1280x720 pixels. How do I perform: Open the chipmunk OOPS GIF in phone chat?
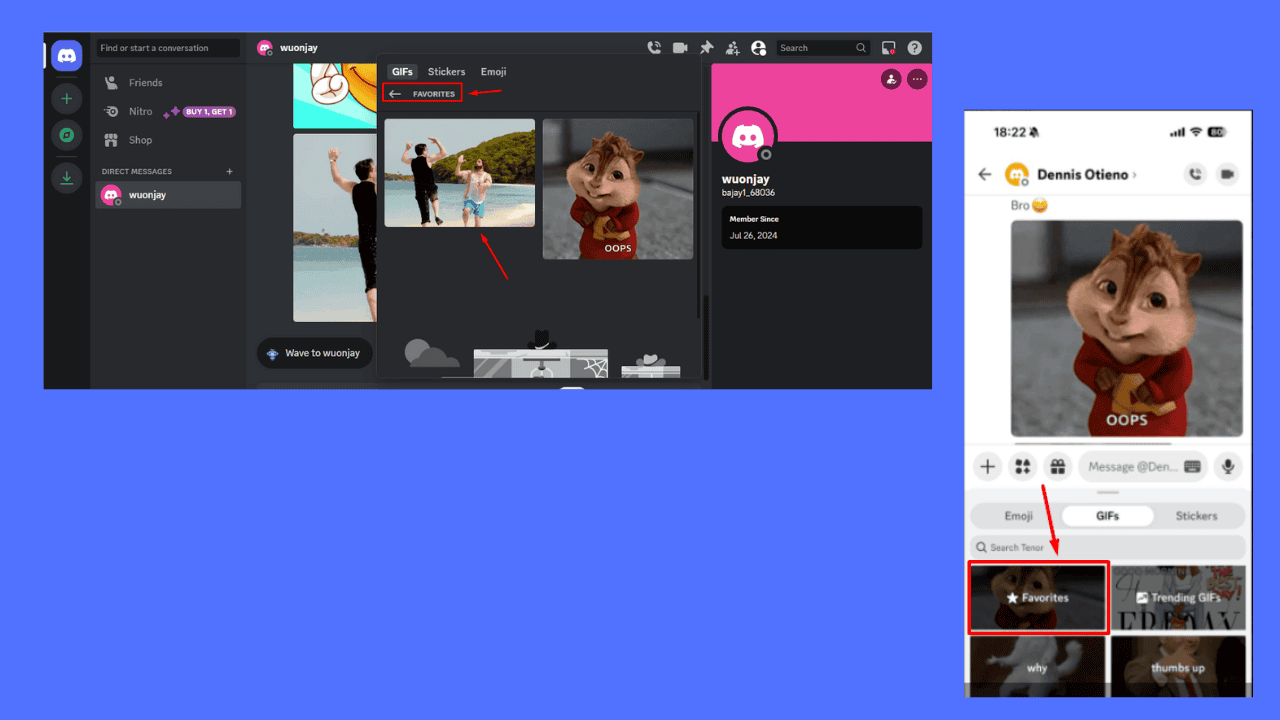pos(1127,328)
